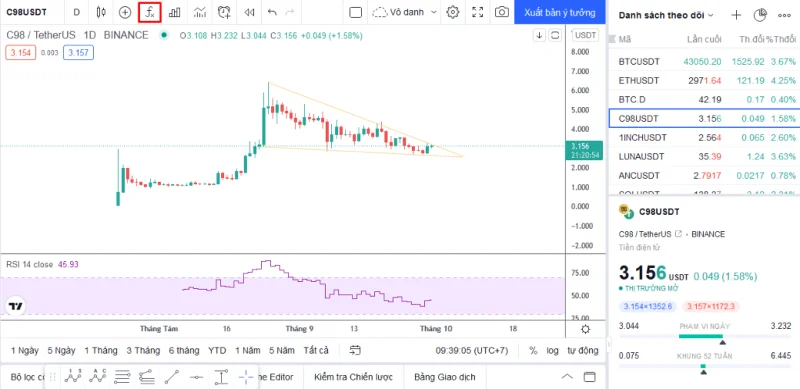
Task: Toggle the green market status dot
Action: [164, 35]
